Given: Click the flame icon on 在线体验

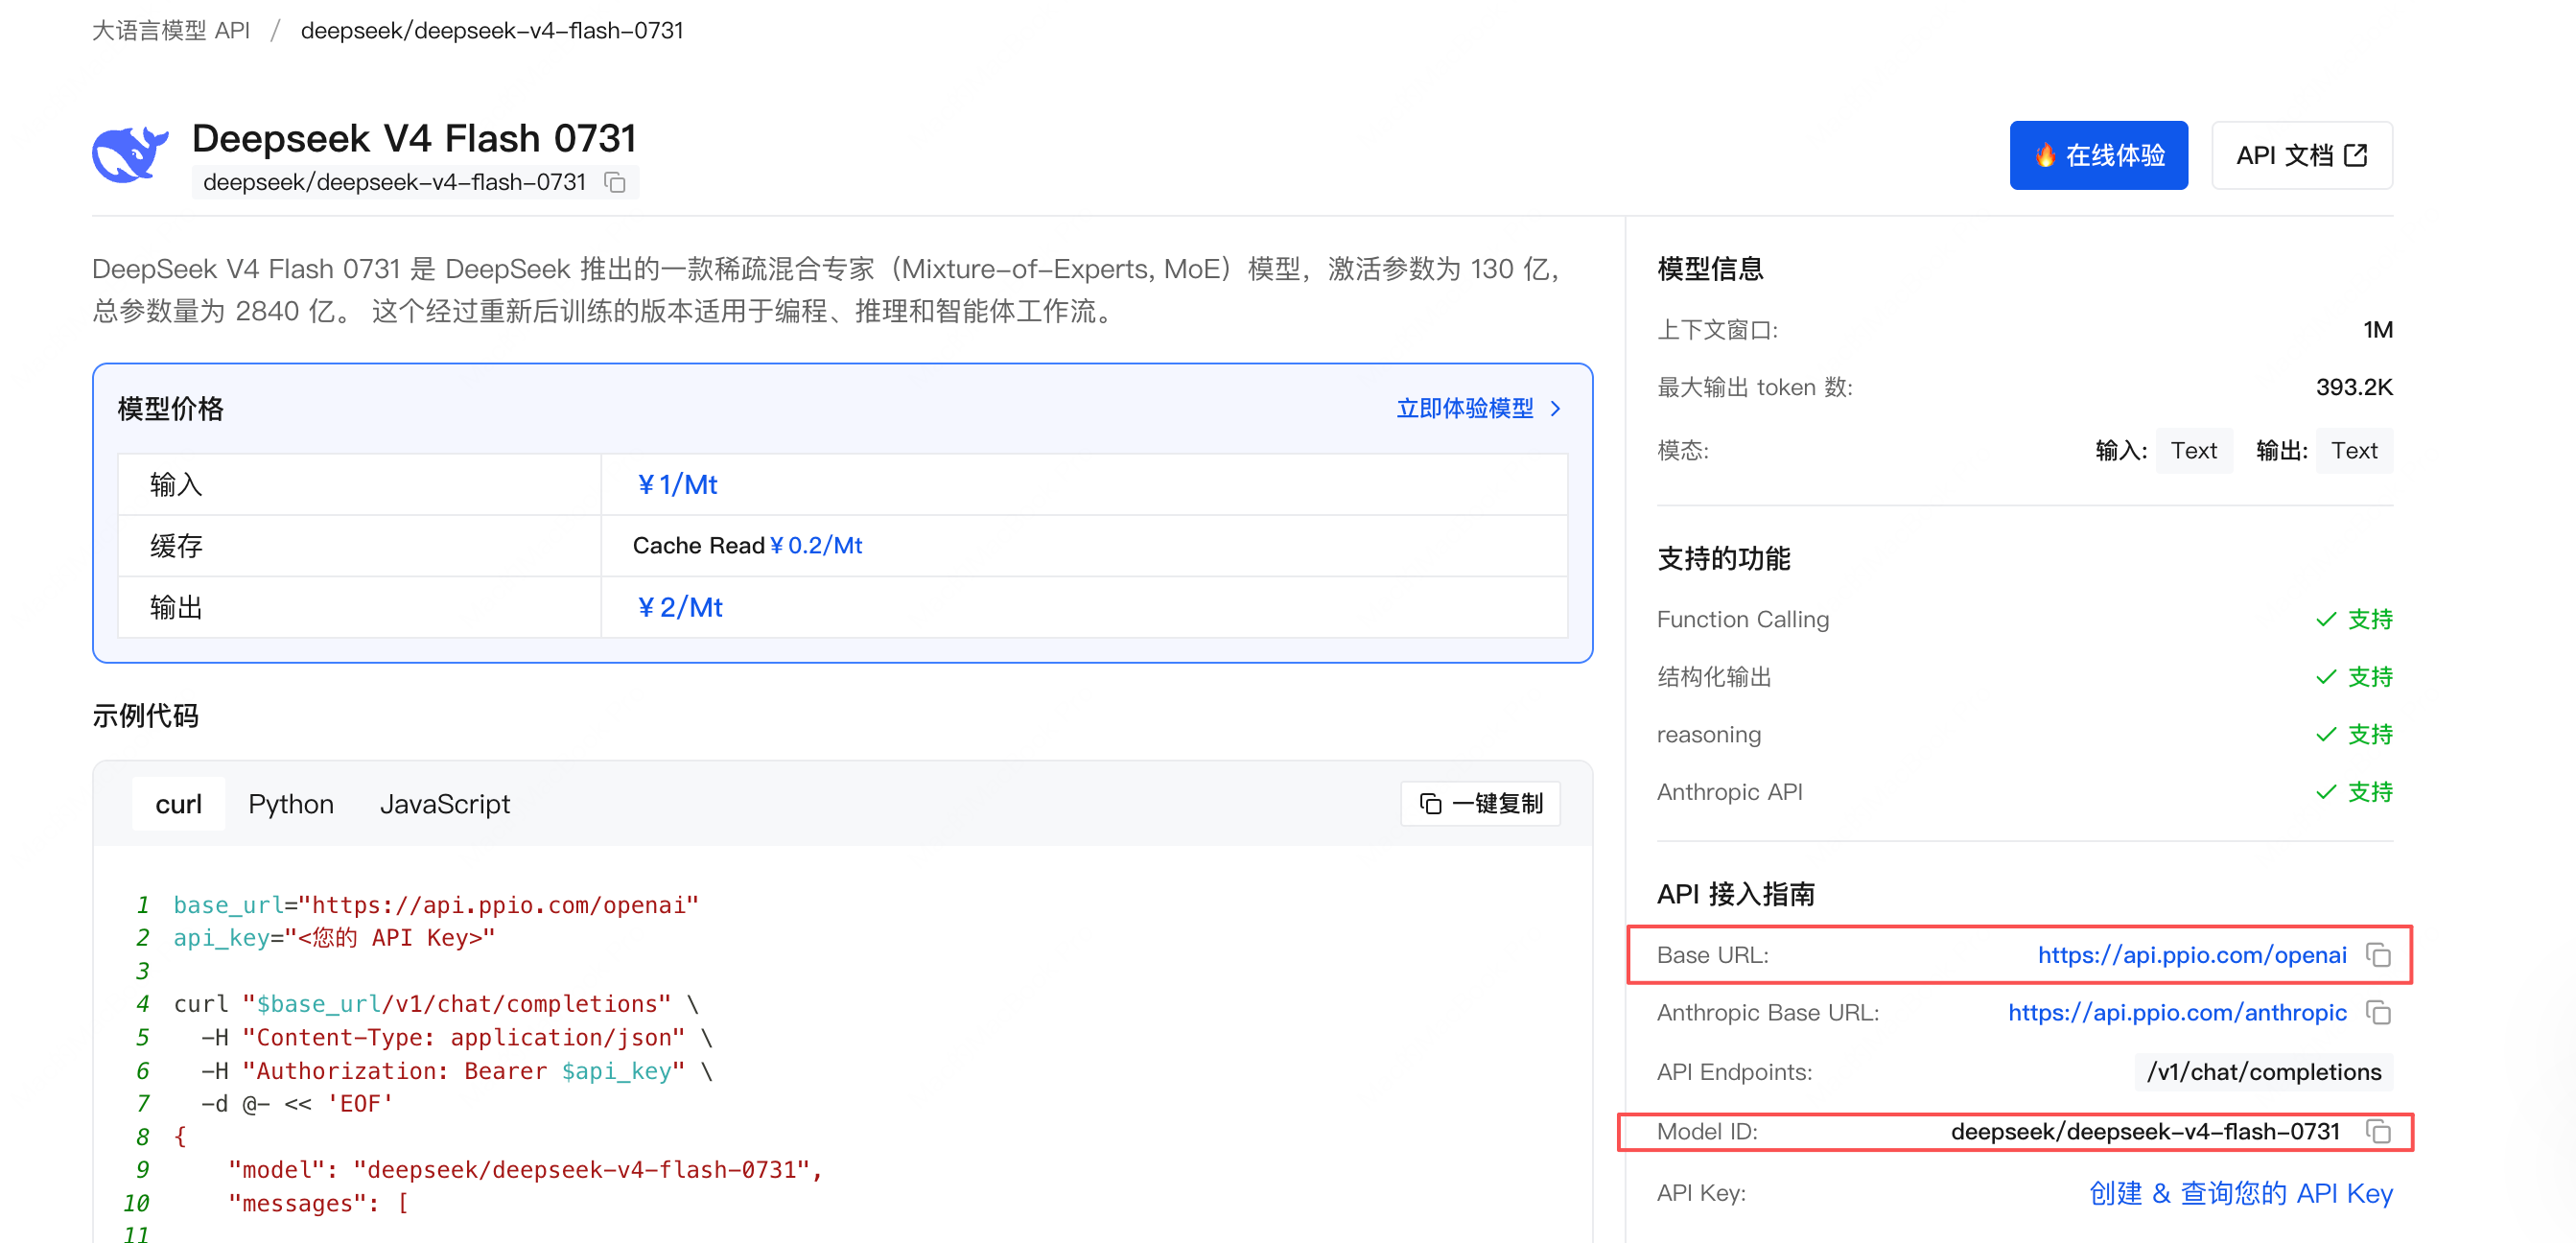Looking at the screenshot, I should click(x=2045, y=155).
